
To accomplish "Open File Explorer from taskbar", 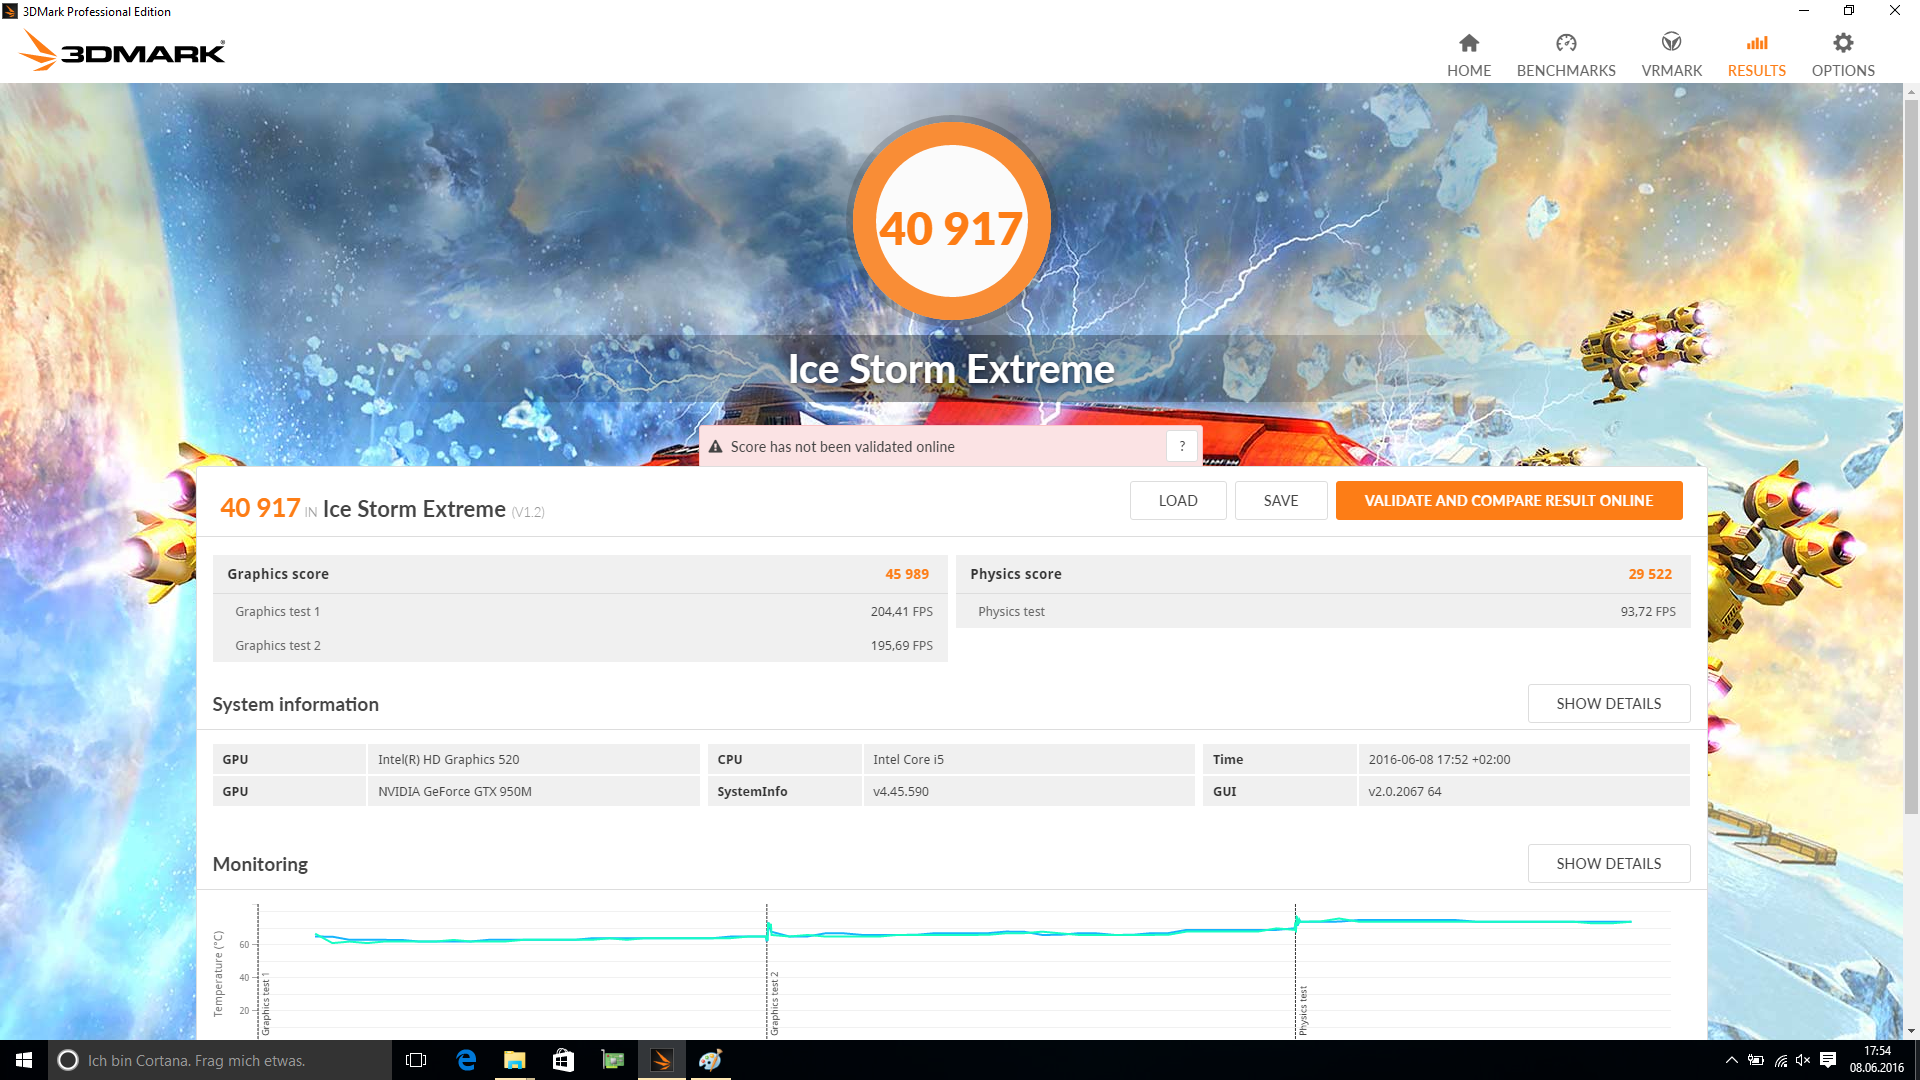I will coord(514,1060).
